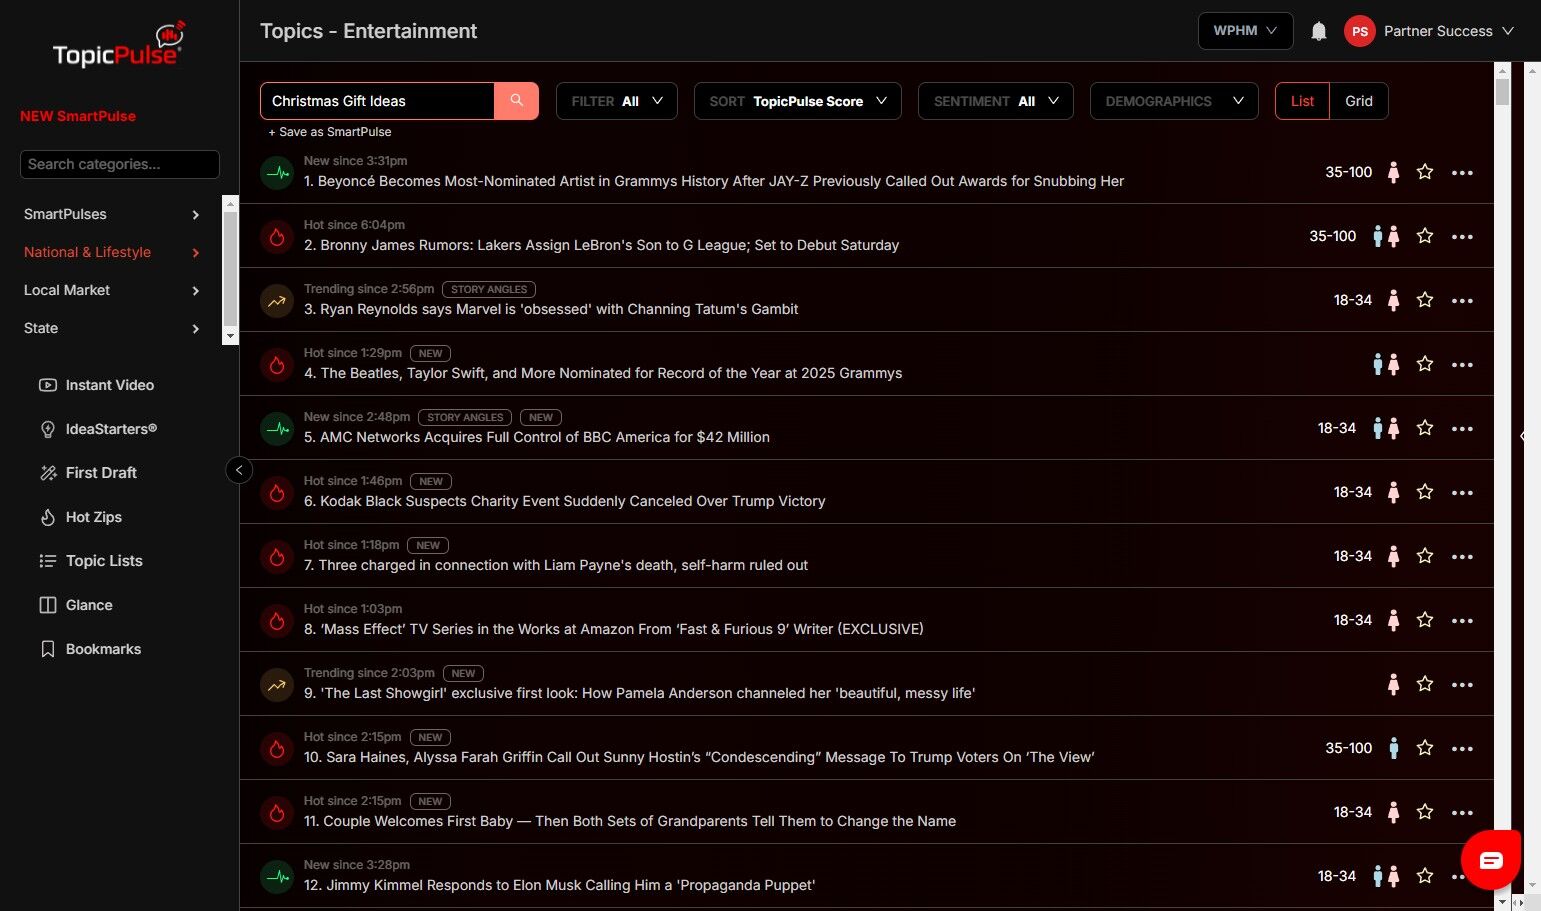
Task: Star The Beatles, Taylor Swift Grammys story
Action: 1425,364
